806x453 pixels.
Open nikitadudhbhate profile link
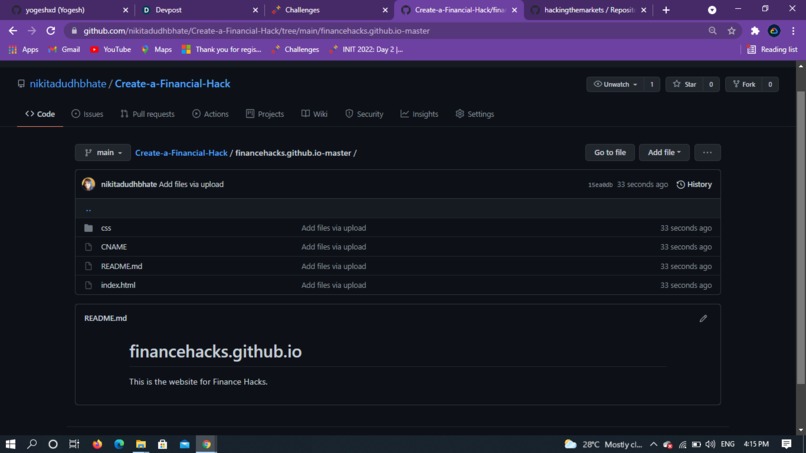point(68,84)
